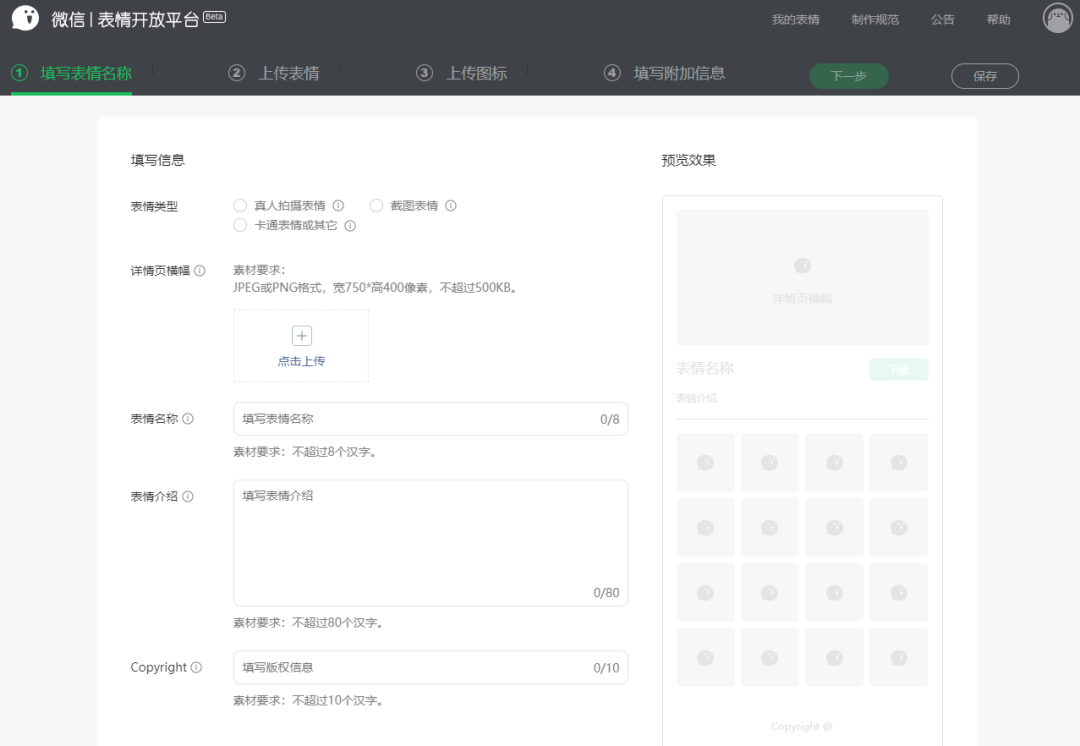Screen dimensions: 1080x746
Task: Switch to step 3 上传图标 tab
Action: pyautogui.click(x=462, y=73)
